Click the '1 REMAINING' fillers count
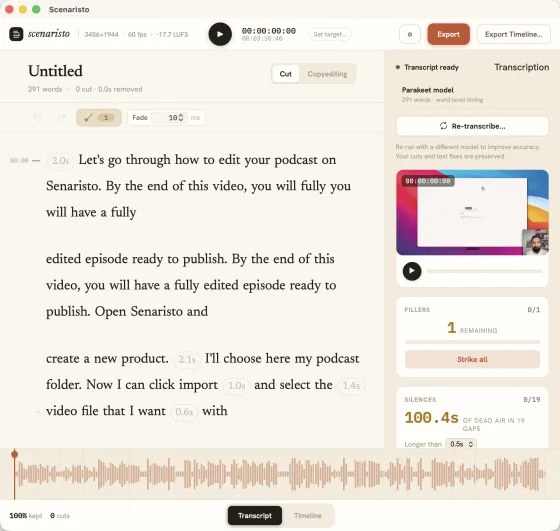This screenshot has width=560, height=531. pos(472,328)
